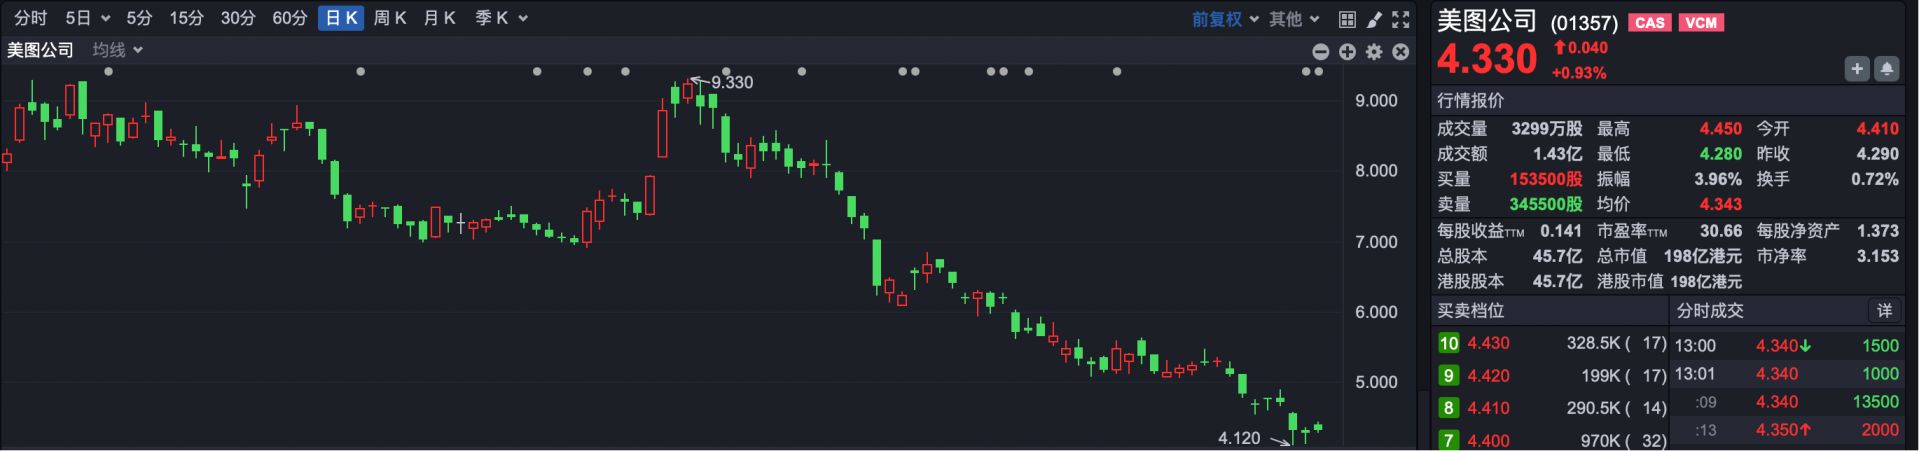The width and height of the screenshot is (1919, 451).
Task: Click the 详 details button for trades
Action: pyautogui.click(x=1884, y=311)
